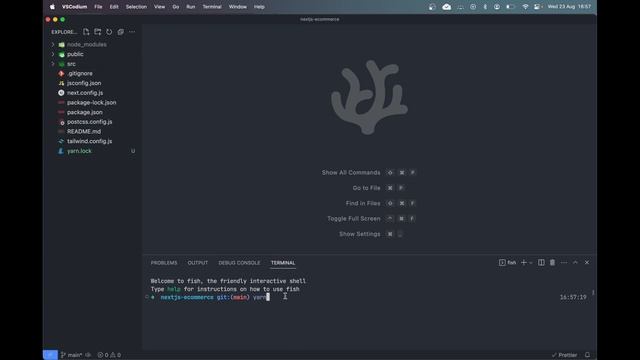Open README.md file

pyautogui.click(x=84, y=132)
